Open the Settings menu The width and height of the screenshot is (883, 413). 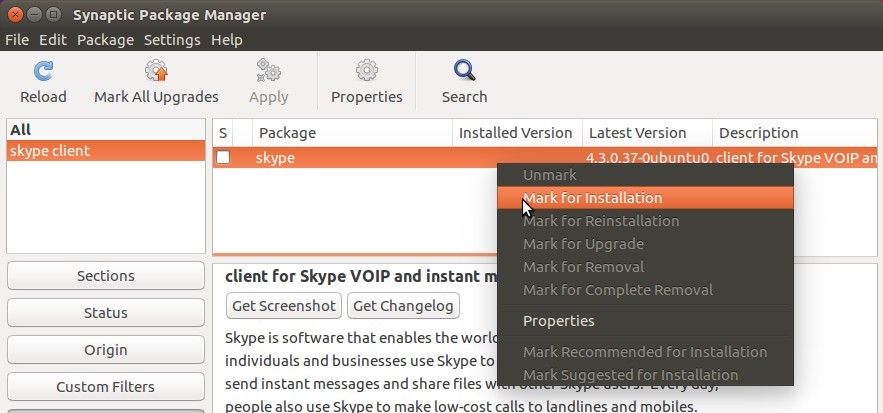[x=172, y=40]
